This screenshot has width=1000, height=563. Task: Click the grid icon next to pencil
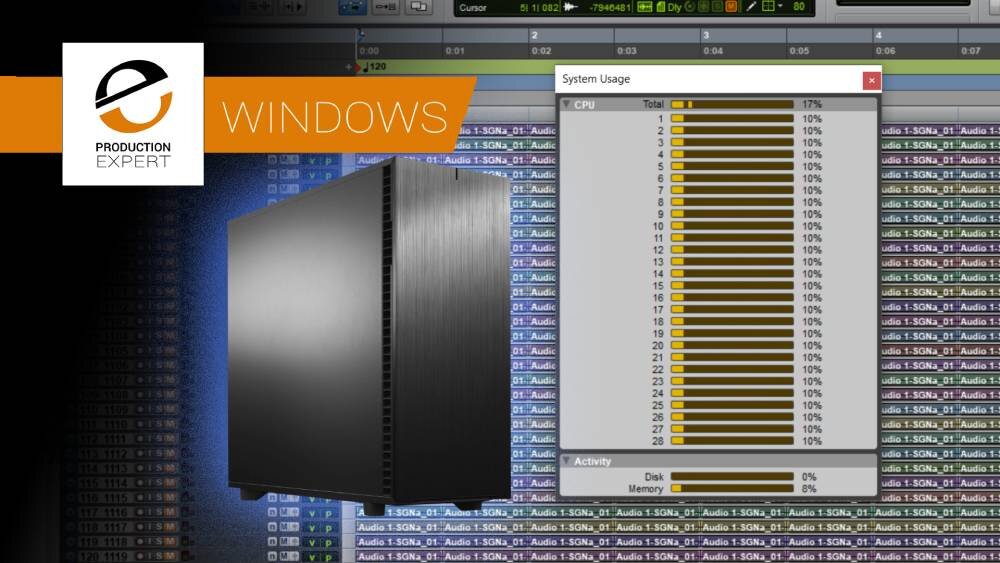click(x=768, y=6)
